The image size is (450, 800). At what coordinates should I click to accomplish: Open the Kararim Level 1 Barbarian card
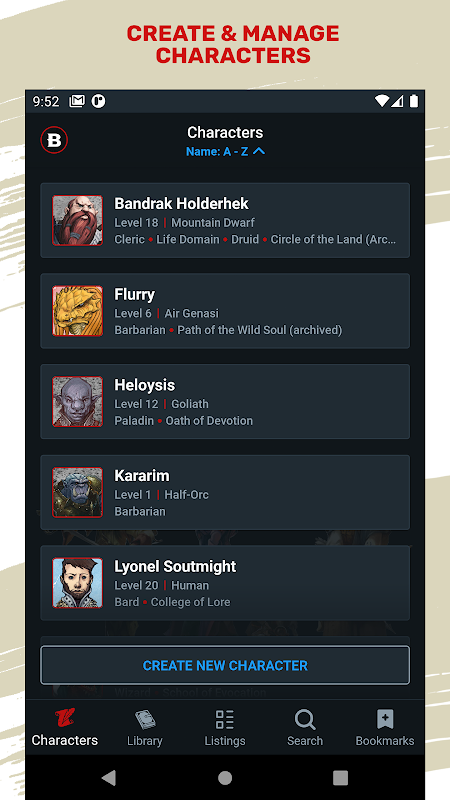point(225,492)
